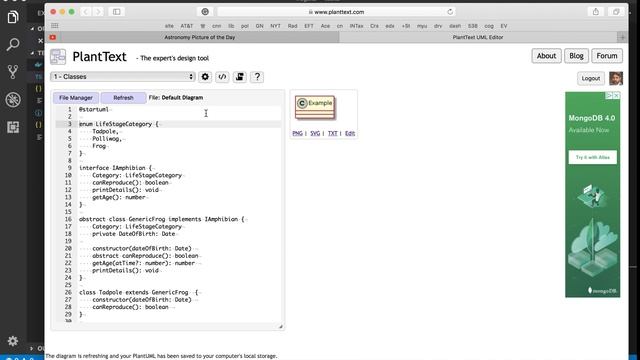This screenshot has width=640, height=360.
Task: Open VS Code Search icon
Action: [13, 44]
